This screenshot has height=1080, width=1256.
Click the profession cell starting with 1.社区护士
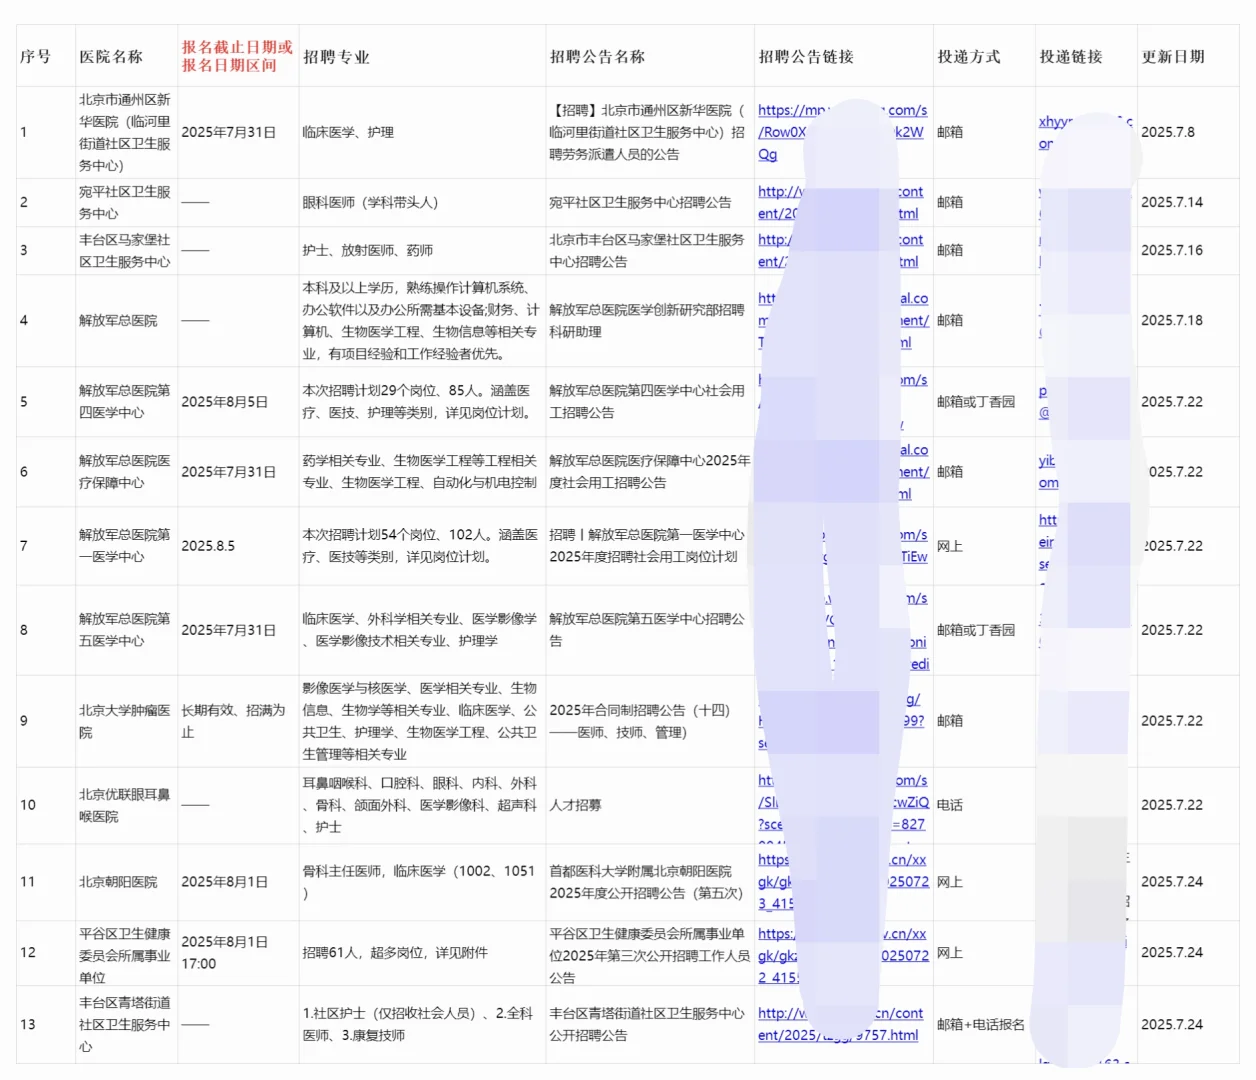pyautogui.click(x=418, y=1024)
